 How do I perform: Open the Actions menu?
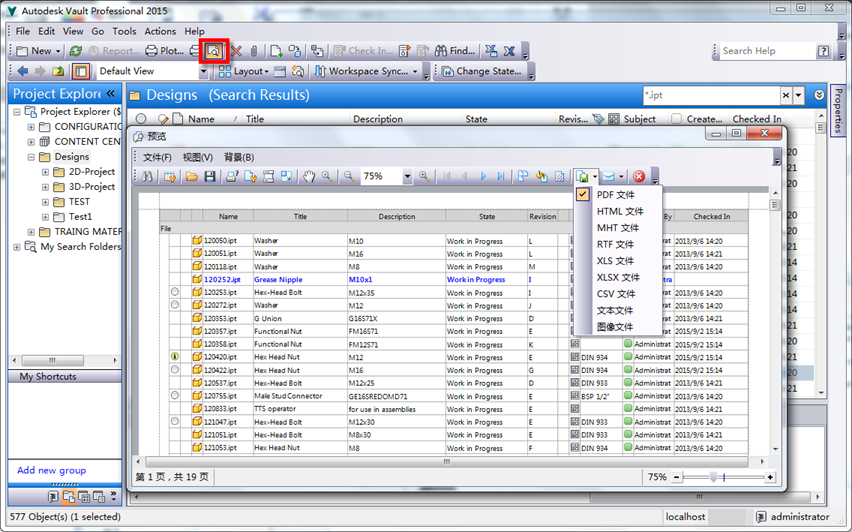click(160, 31)
